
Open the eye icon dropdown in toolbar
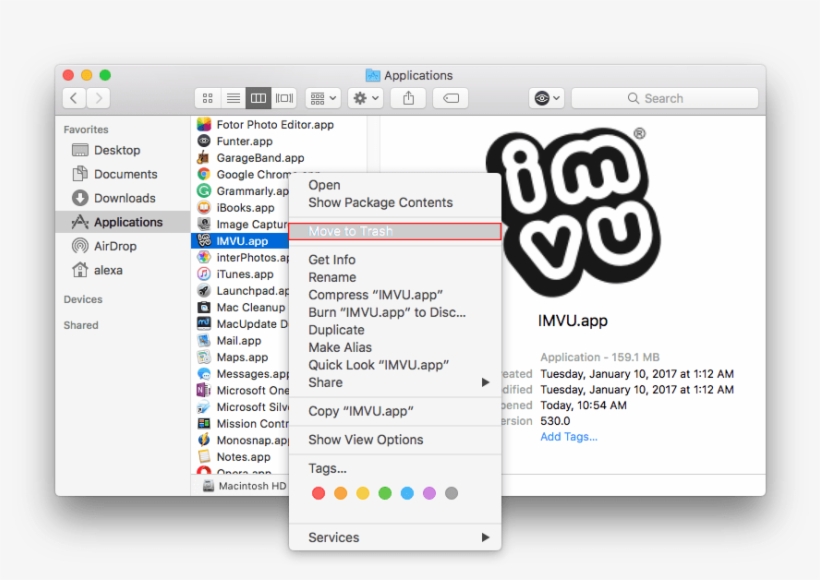coord(546,98)
